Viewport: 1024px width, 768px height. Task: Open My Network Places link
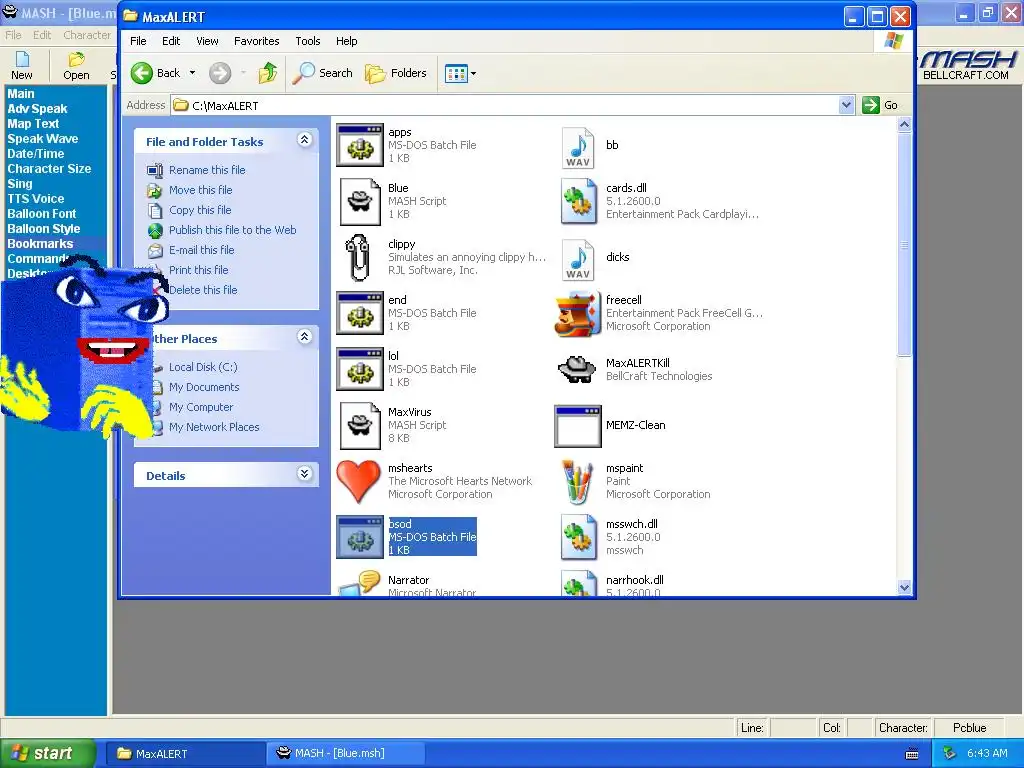point(214,427)
